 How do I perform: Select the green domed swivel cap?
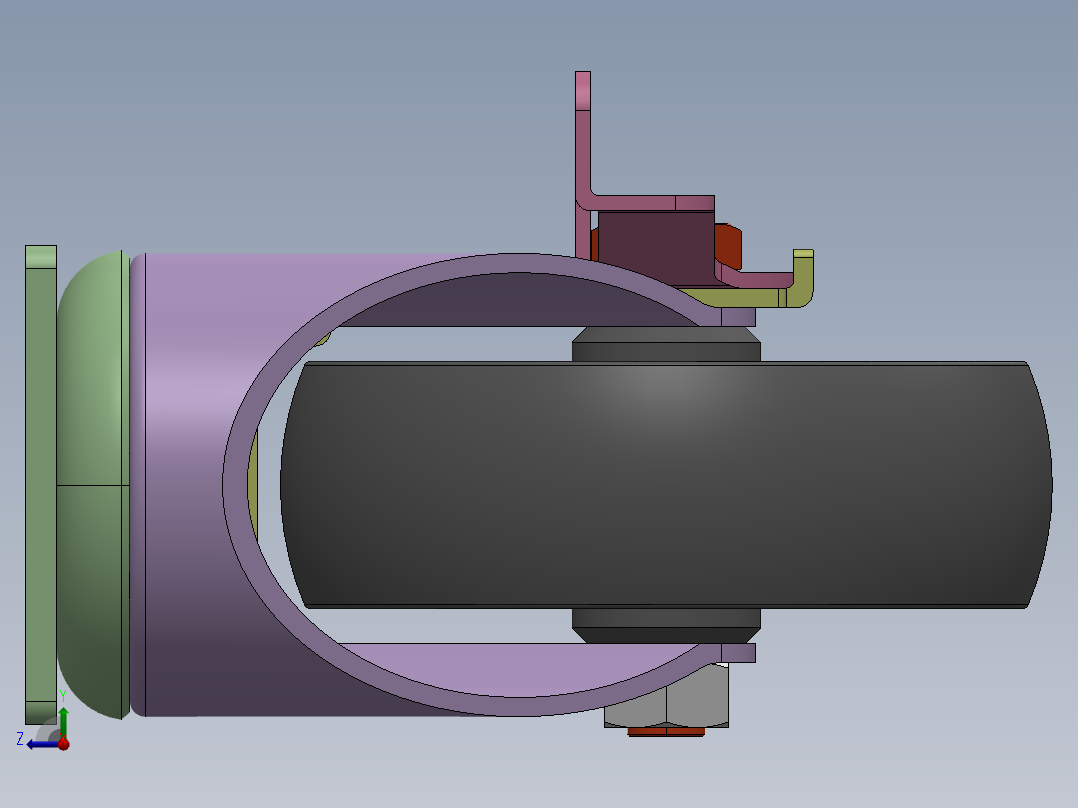93,485
